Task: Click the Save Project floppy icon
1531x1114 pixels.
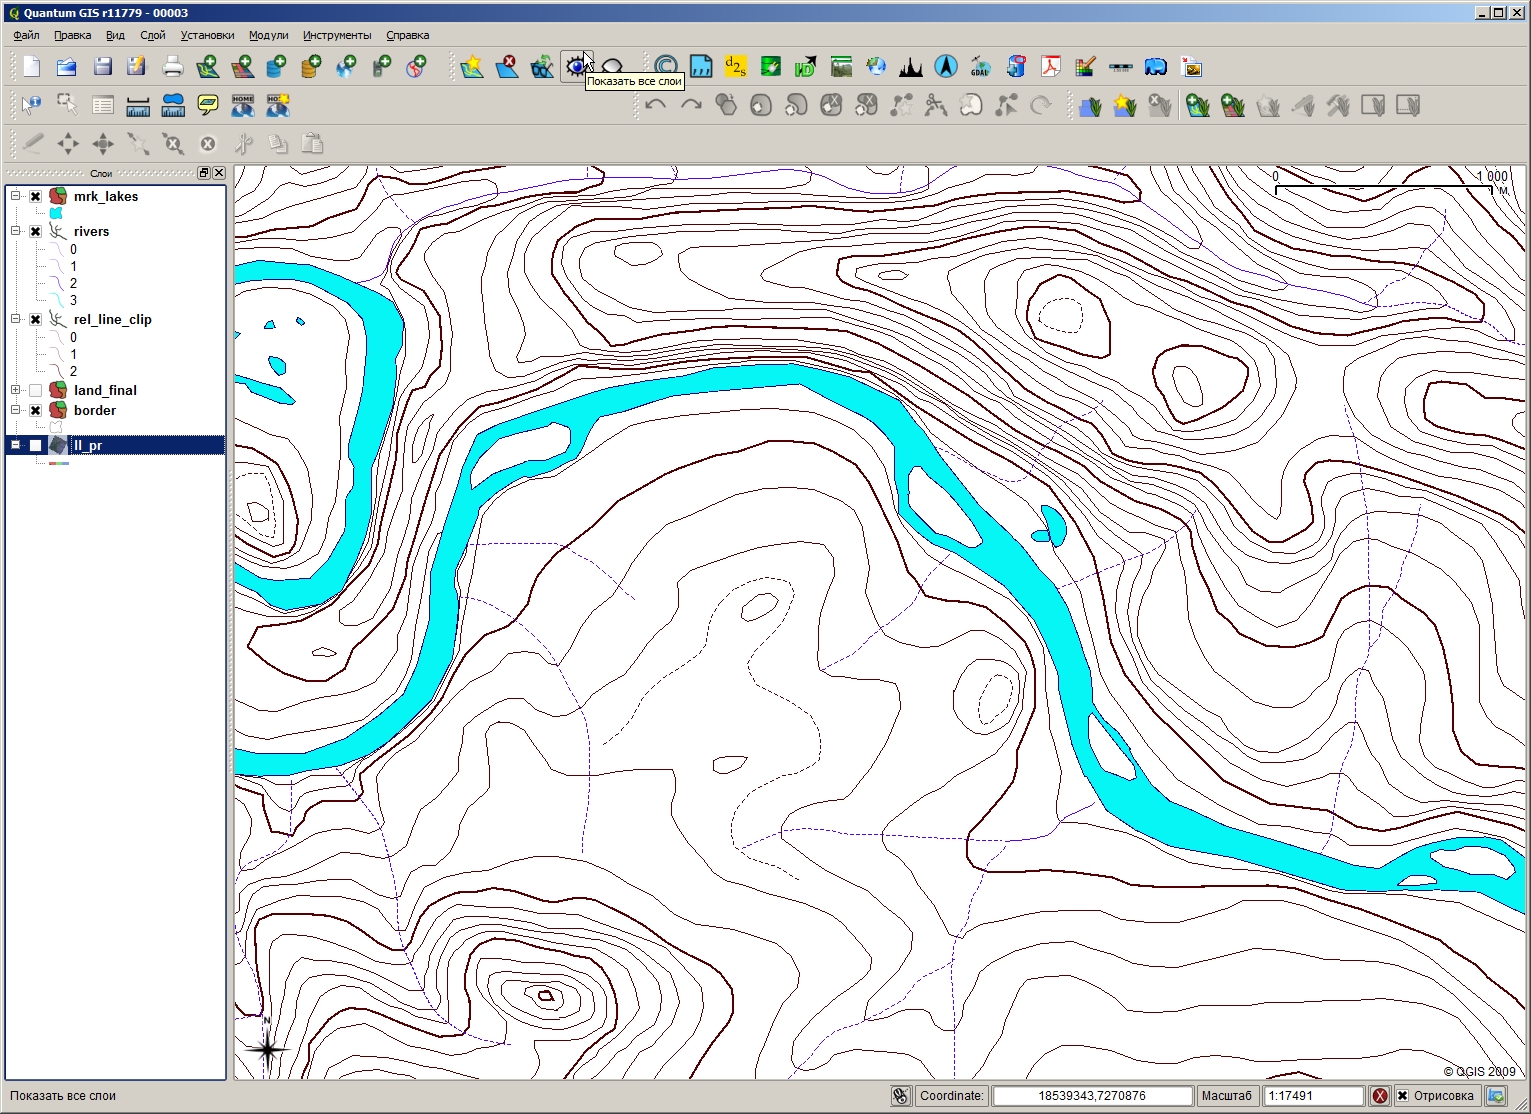Action: (102, 67)
